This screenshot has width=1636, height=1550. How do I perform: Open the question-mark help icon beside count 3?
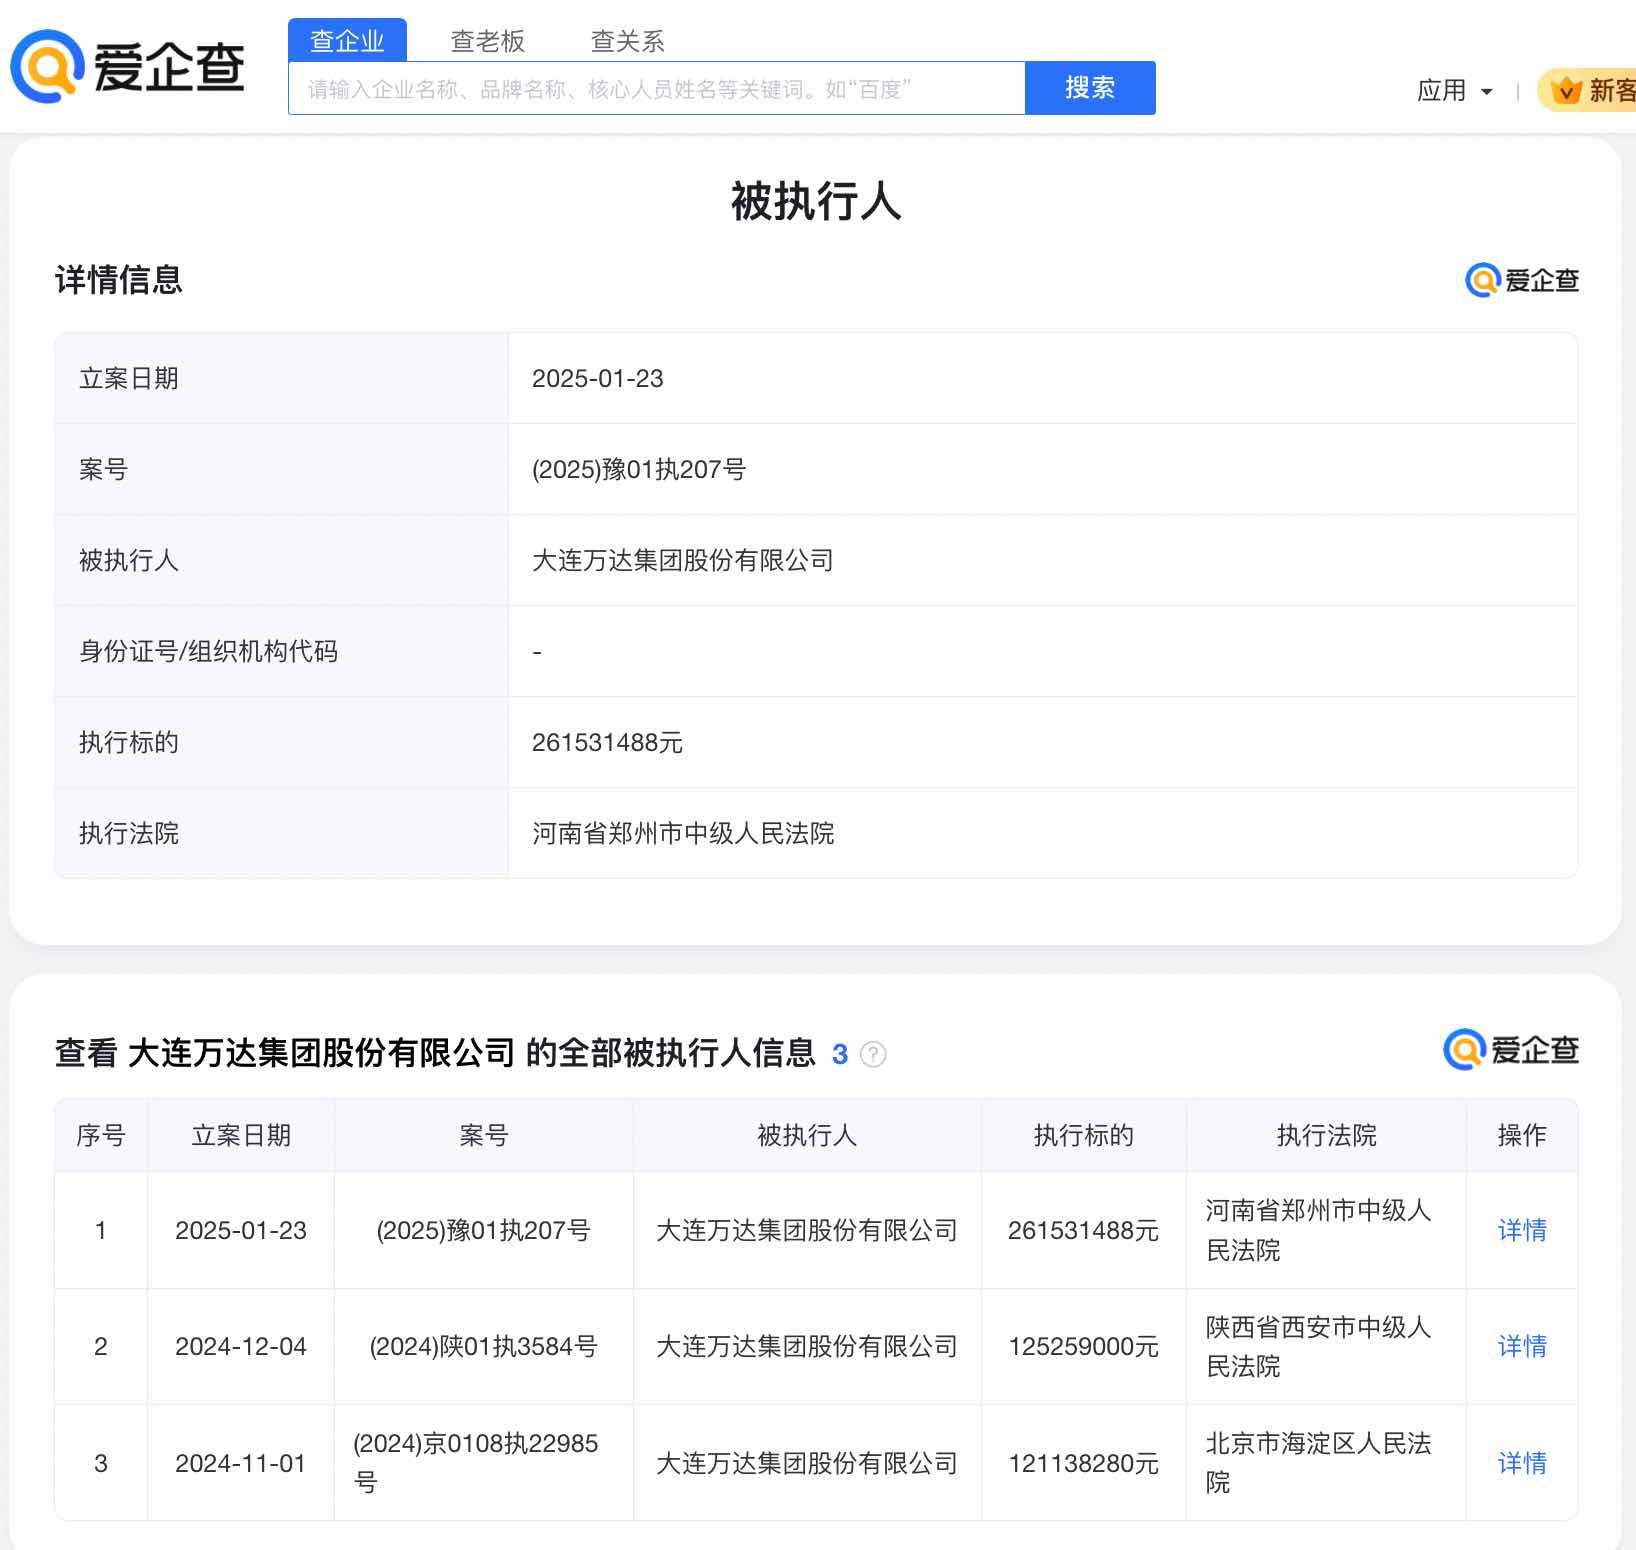[x=872, y=1055]
